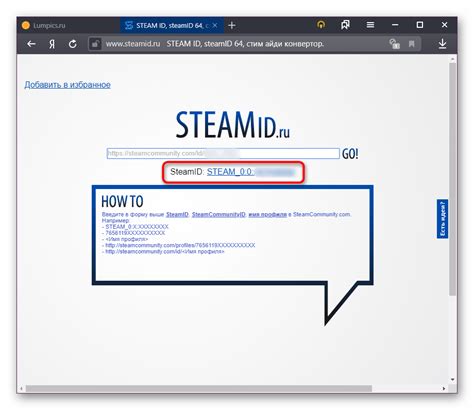Minimize the browser window
474x410 pixels.
(x=395, y=25)
